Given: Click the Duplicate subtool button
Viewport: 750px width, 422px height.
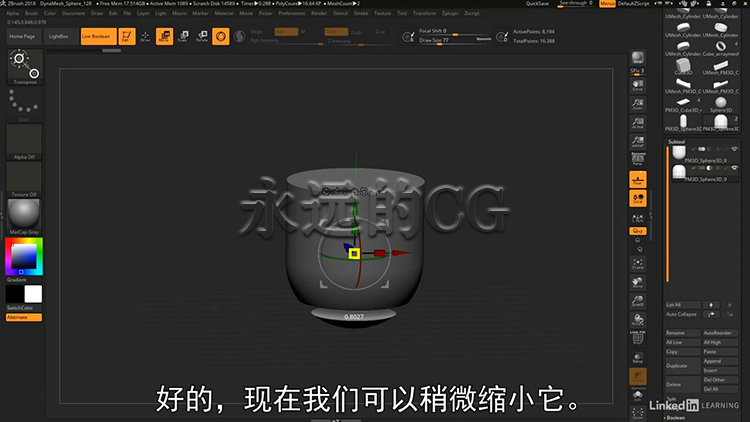Looking at the screenshot, I should pyautogui.click(x=683, y=366).
